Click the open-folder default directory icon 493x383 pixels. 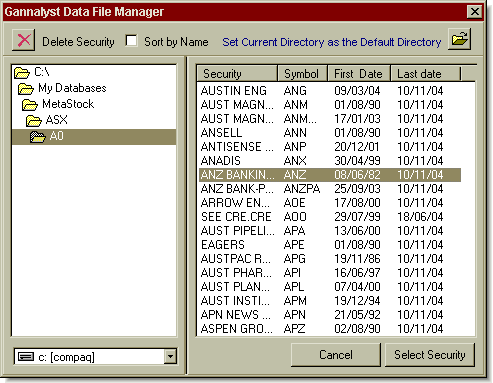[459, 39]
